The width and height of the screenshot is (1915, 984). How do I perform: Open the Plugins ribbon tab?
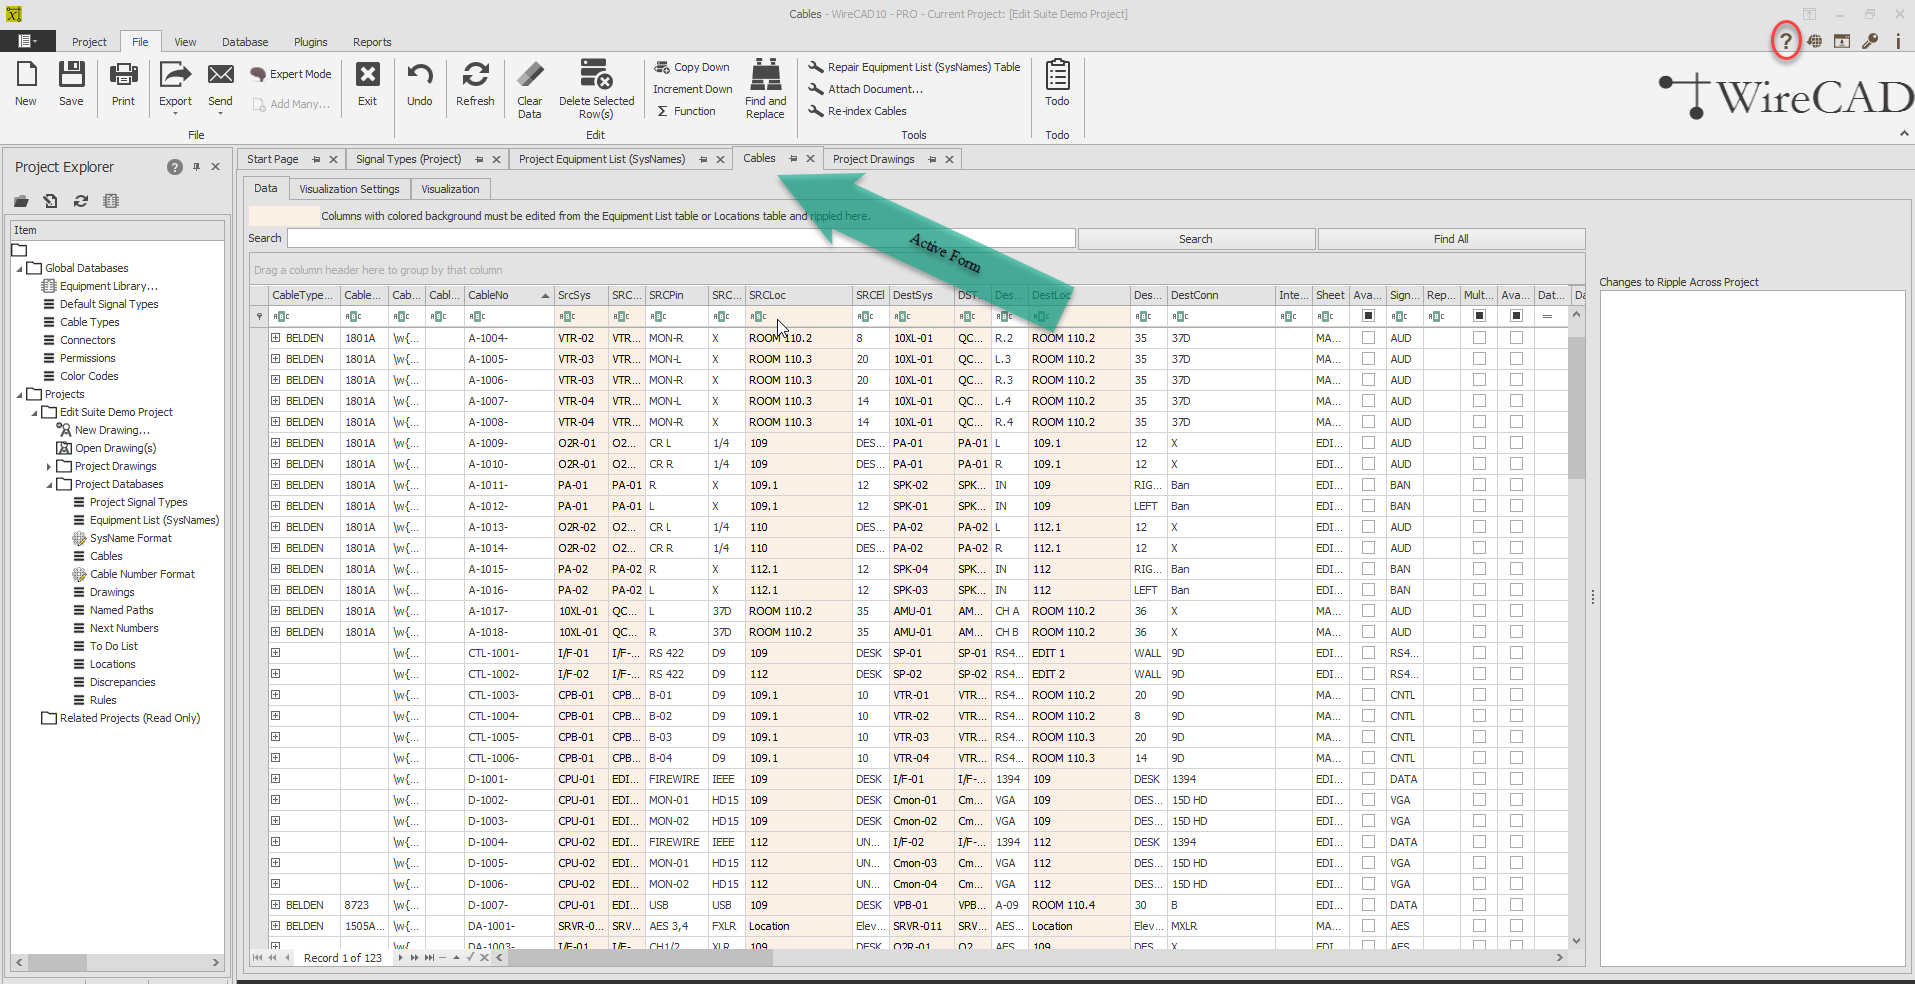coord(311,42)
